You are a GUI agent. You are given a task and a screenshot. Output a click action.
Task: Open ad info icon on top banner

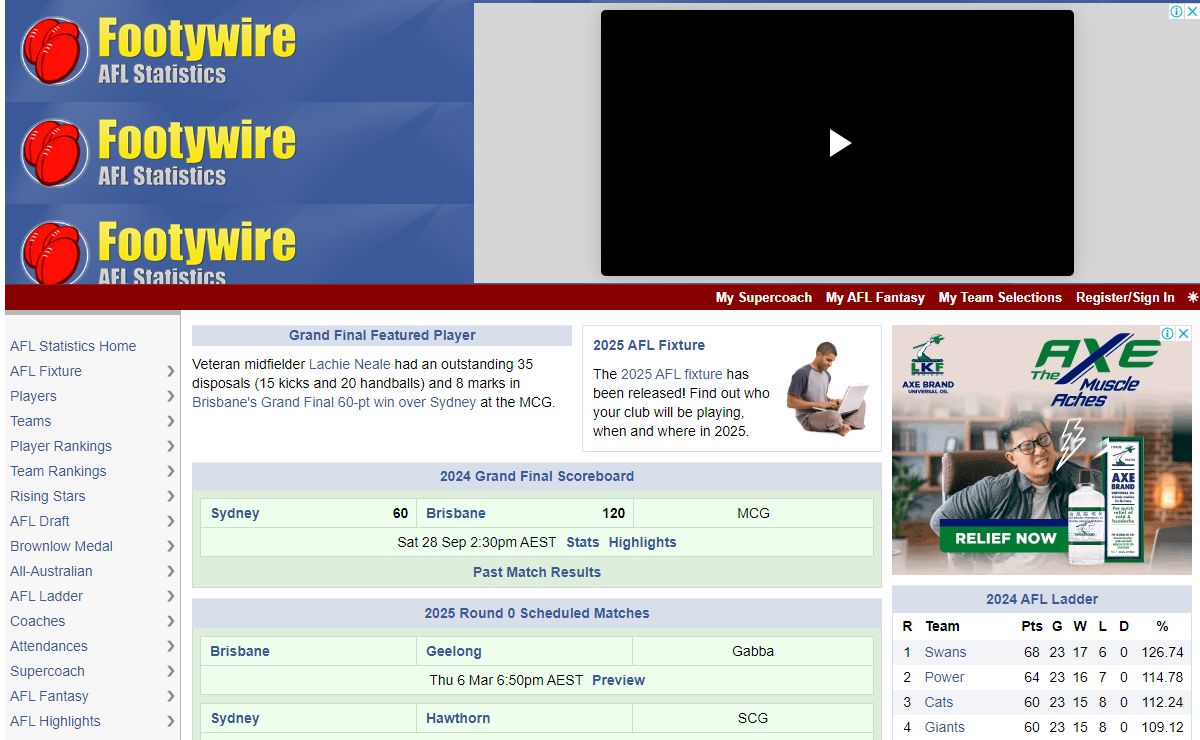click(x=1176, y=11)
